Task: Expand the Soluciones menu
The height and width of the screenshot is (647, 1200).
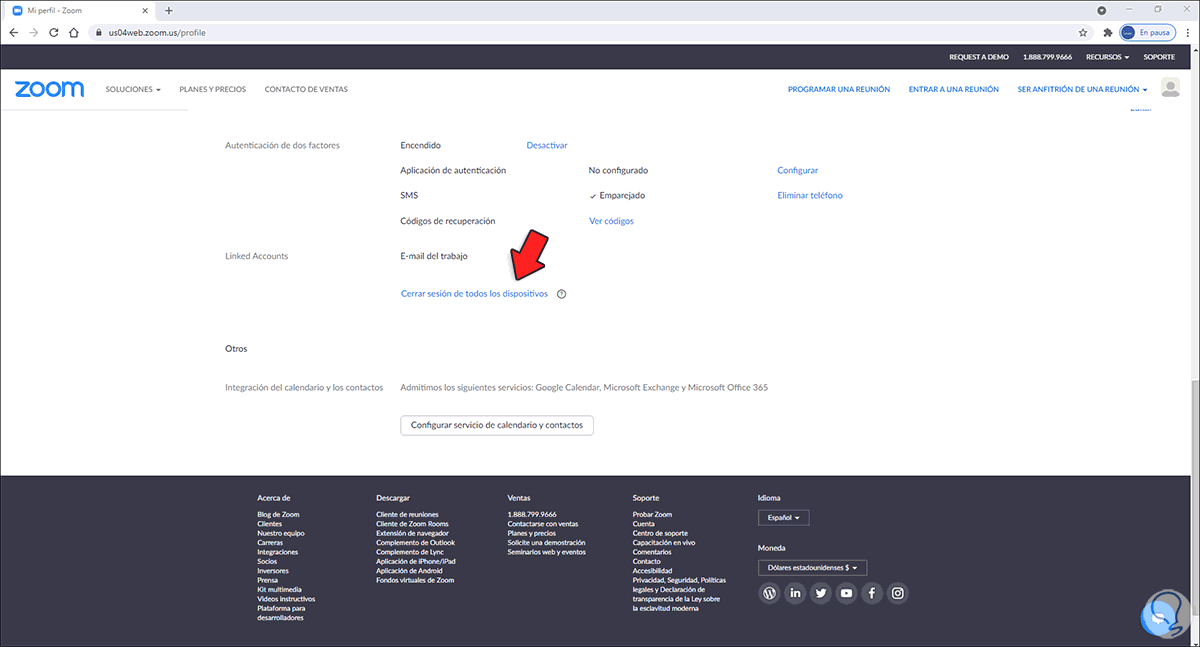Action: tap(133, 89)
